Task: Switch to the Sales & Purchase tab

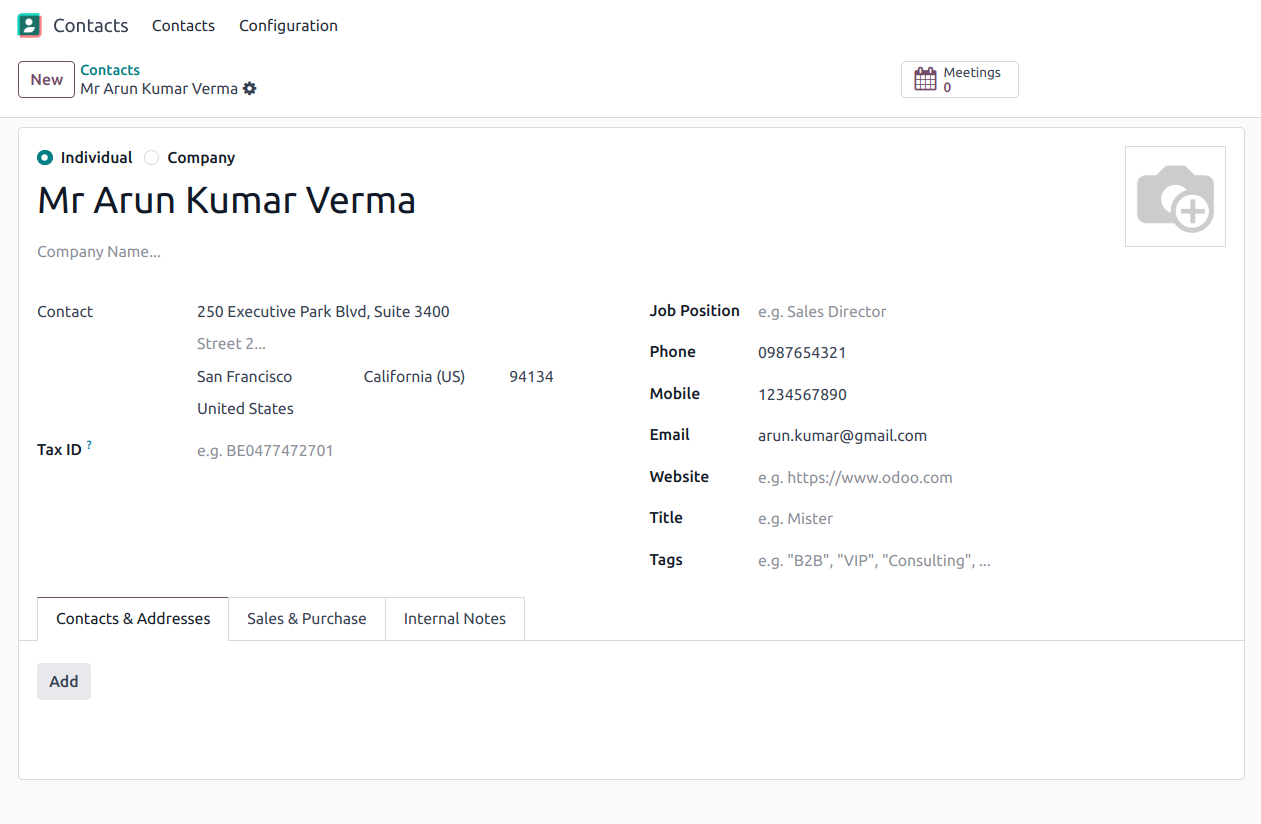Action: pyautogui.click(x=306, y=619)
